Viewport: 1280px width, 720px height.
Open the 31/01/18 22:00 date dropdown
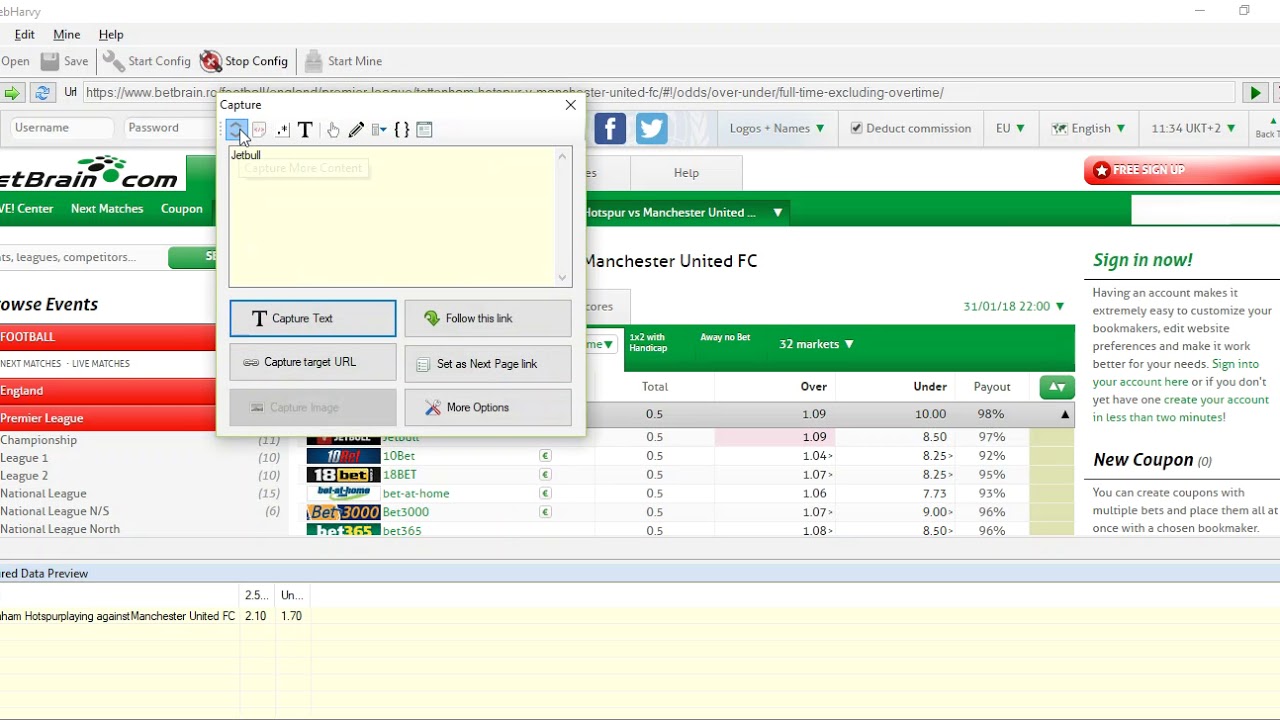(1014, 306)
